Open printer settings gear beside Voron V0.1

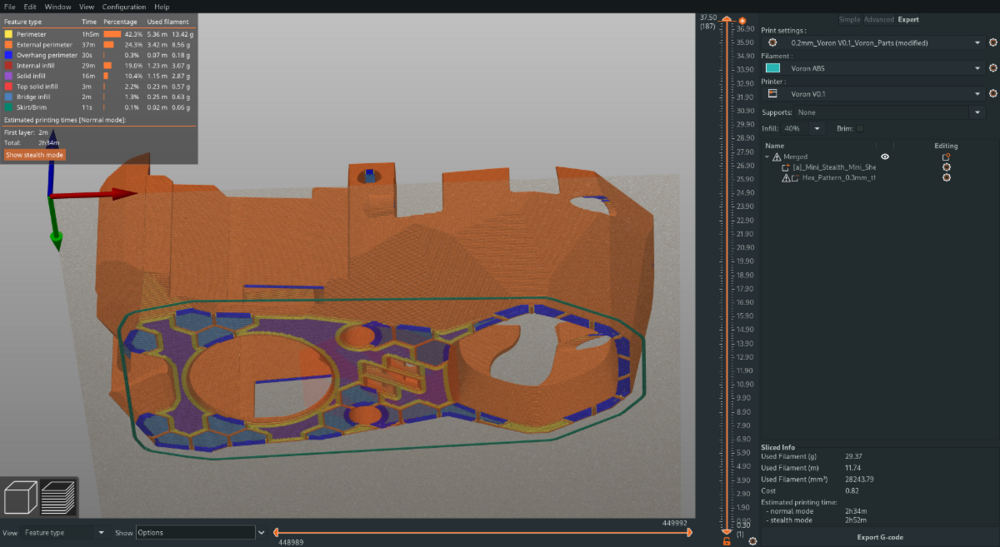click(x=993, y=94)
